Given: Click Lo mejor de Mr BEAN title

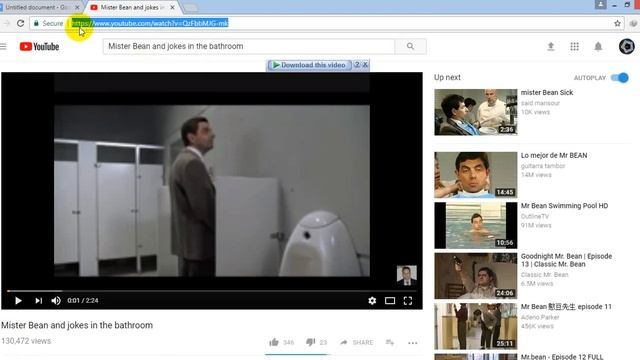Looking at the screenshot, I should tap(554, 156).
